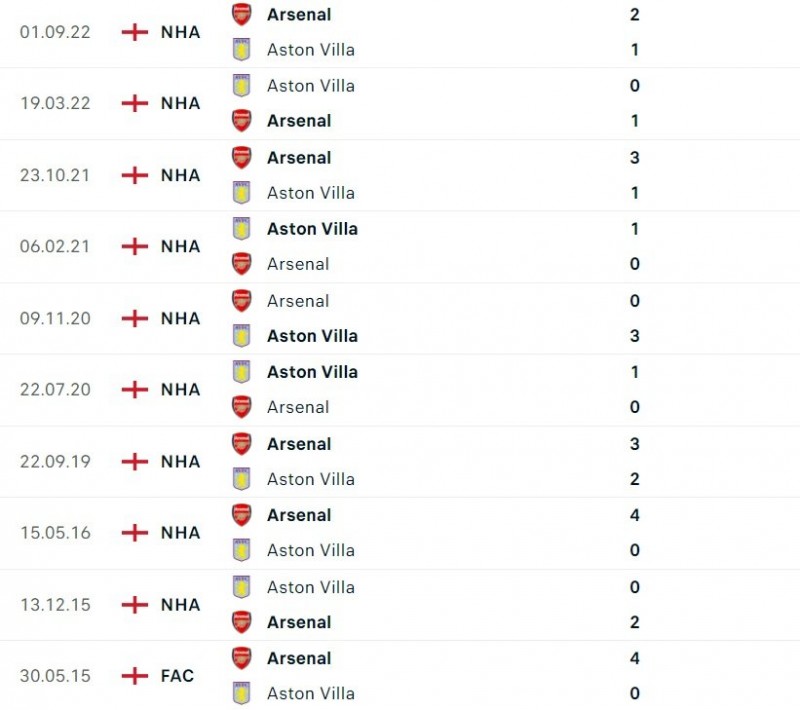Click Aston Villa crest in 19.03.22 match
The height and width of the screenshot is (710, 800).
[x=242, y=86]
